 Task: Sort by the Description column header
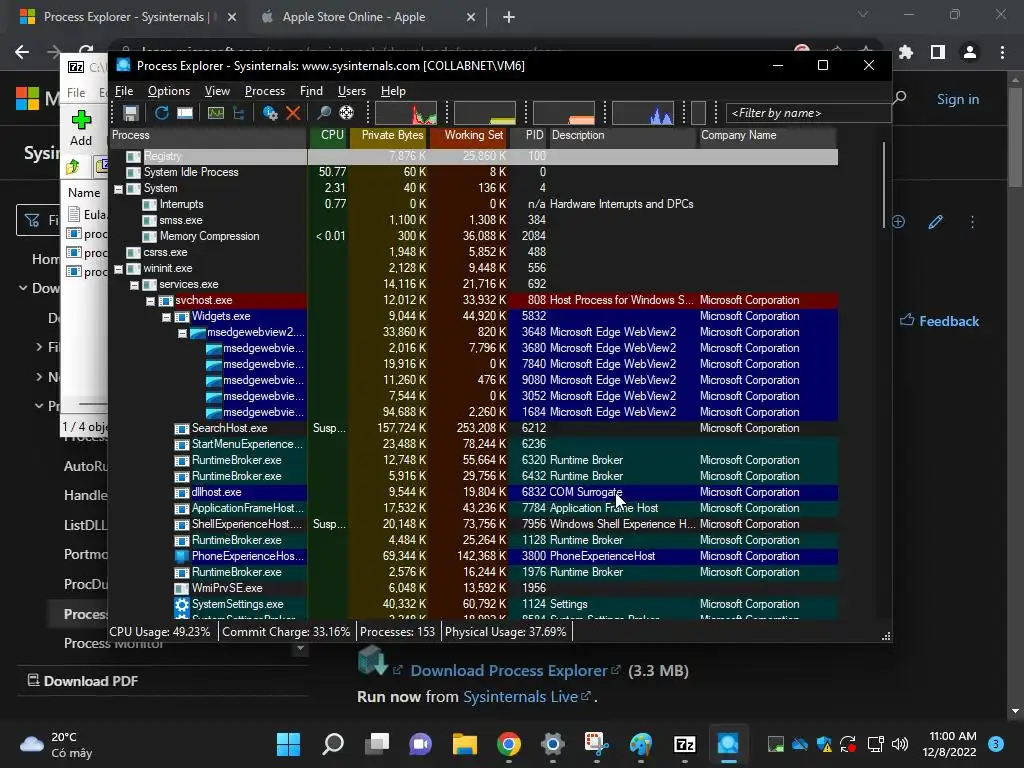(x=622, y=135)
